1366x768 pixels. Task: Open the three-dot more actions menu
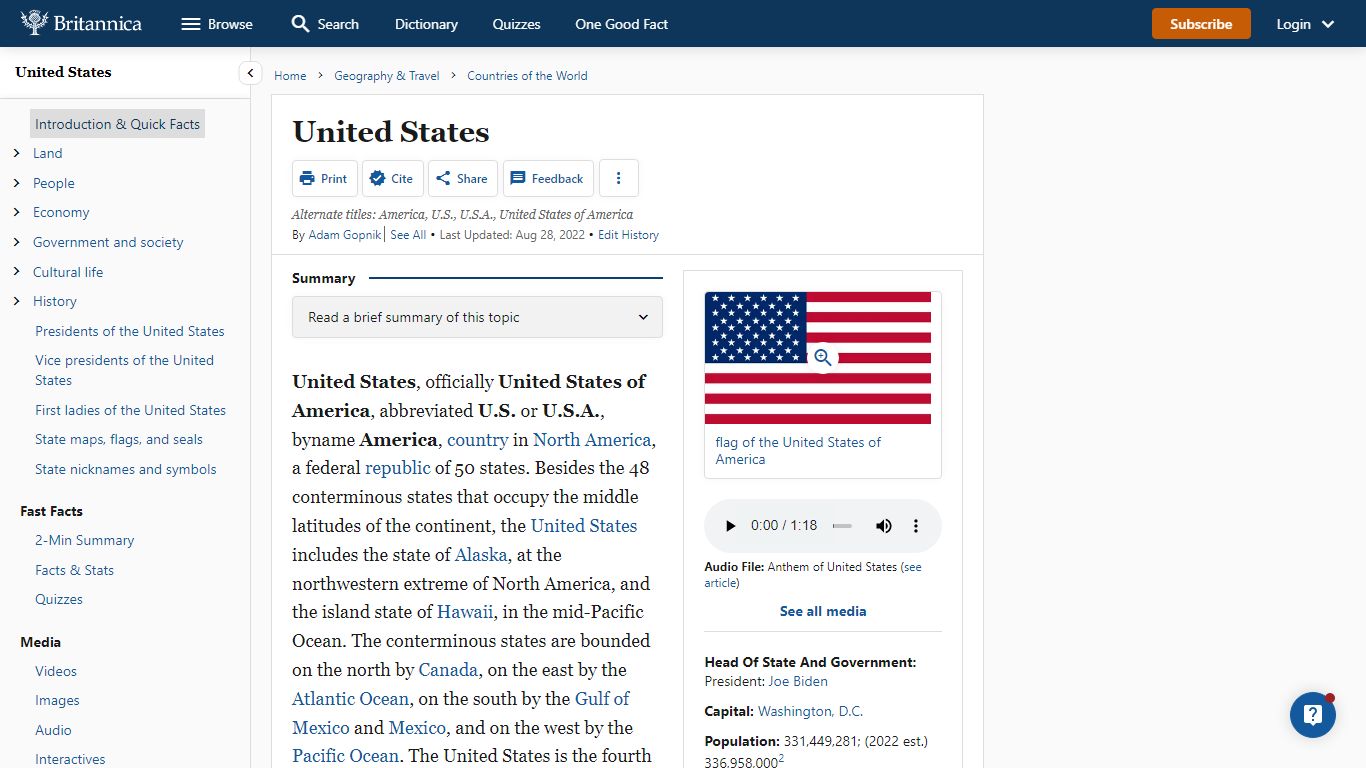pos(619,178)
